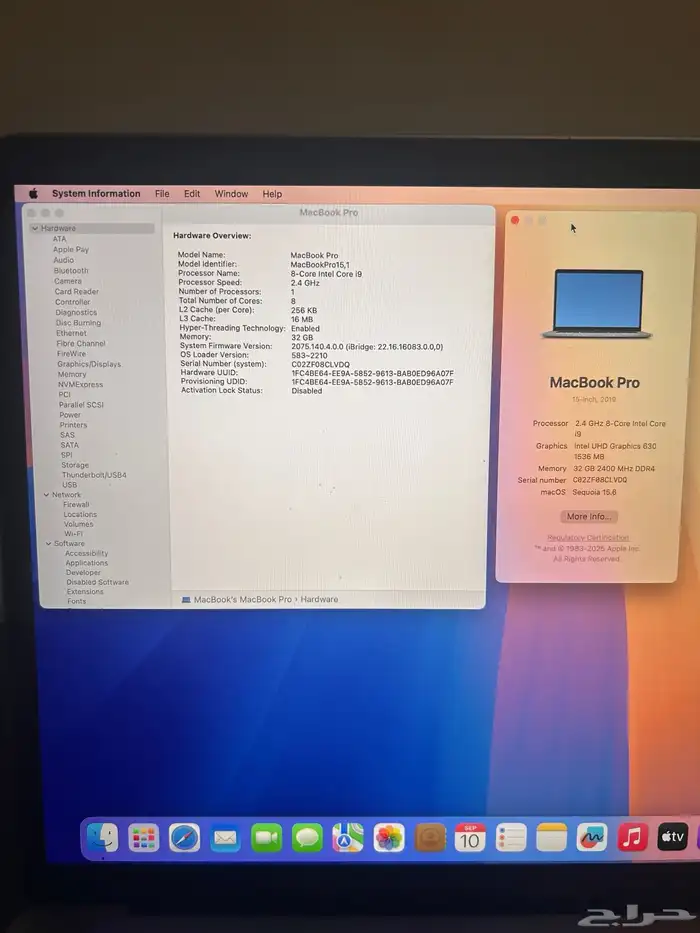Open the Regulatory Certification link
This screenshot has height=933, width=700.
coord(588,538)
